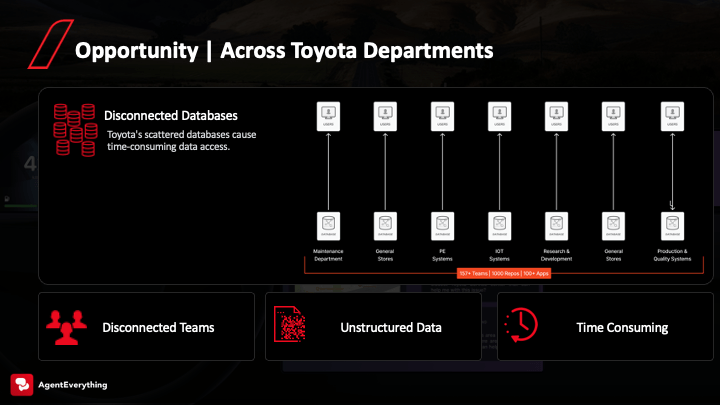Click the General Stores database icon beside Maintenance Department
720x405 pixels.
click(x=385, y=226)
